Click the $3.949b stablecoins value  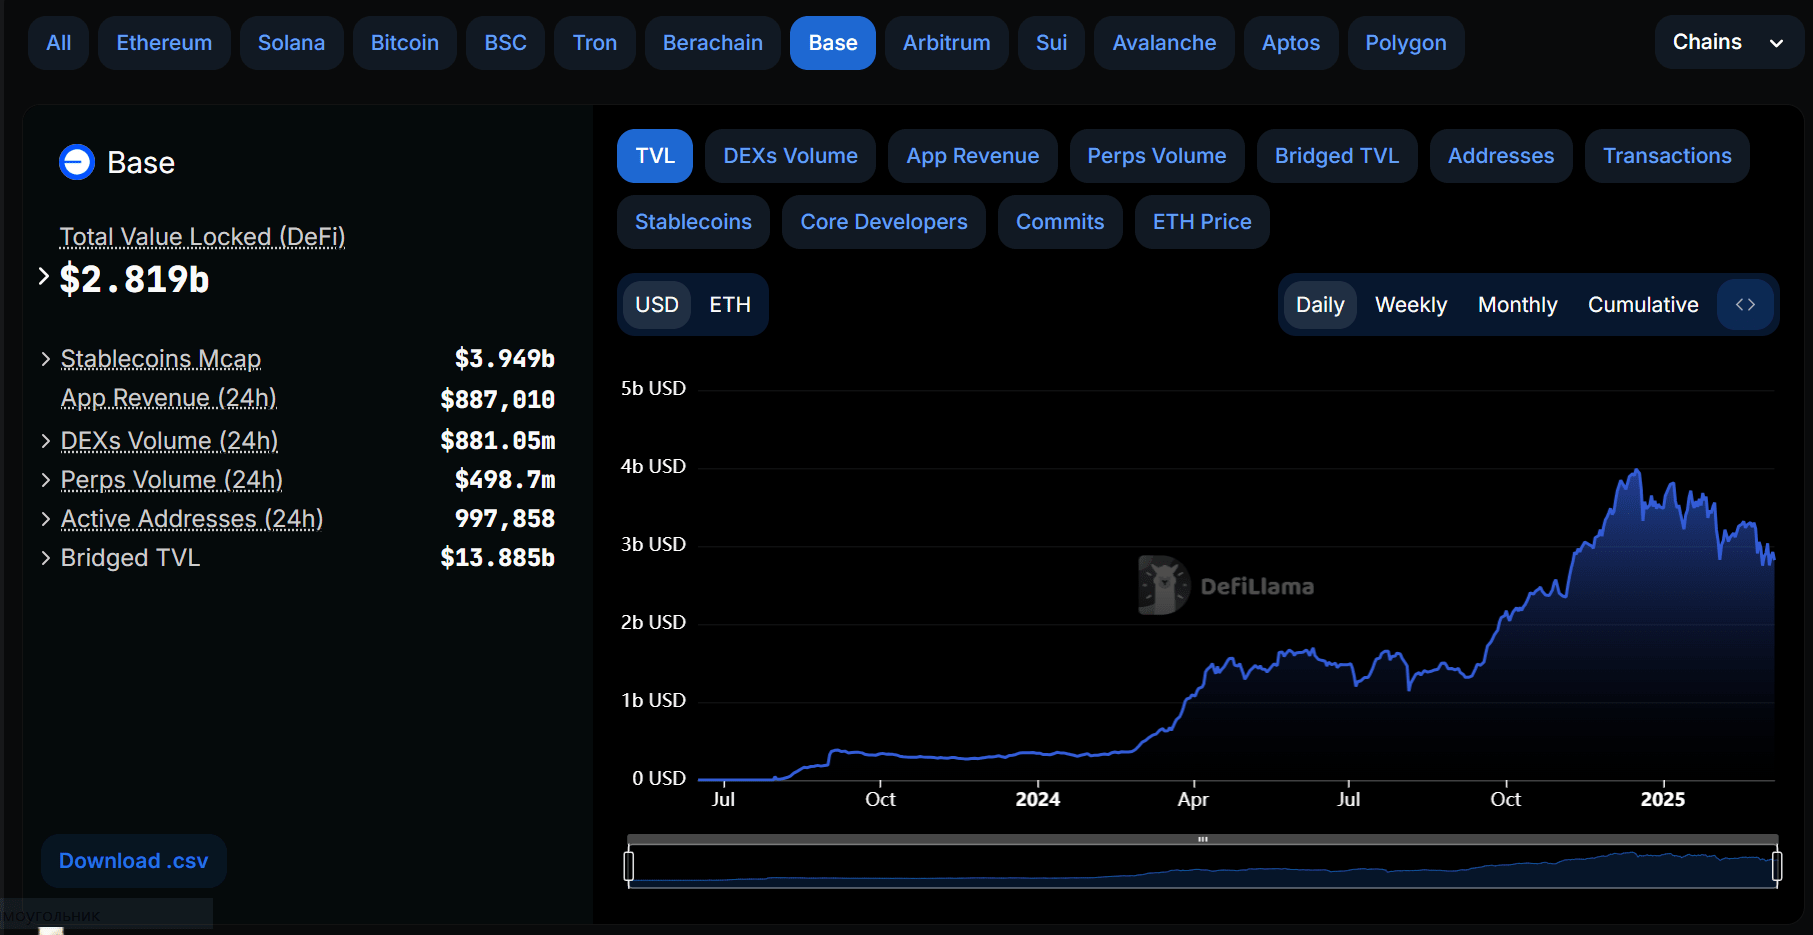[x=504, y=359]
